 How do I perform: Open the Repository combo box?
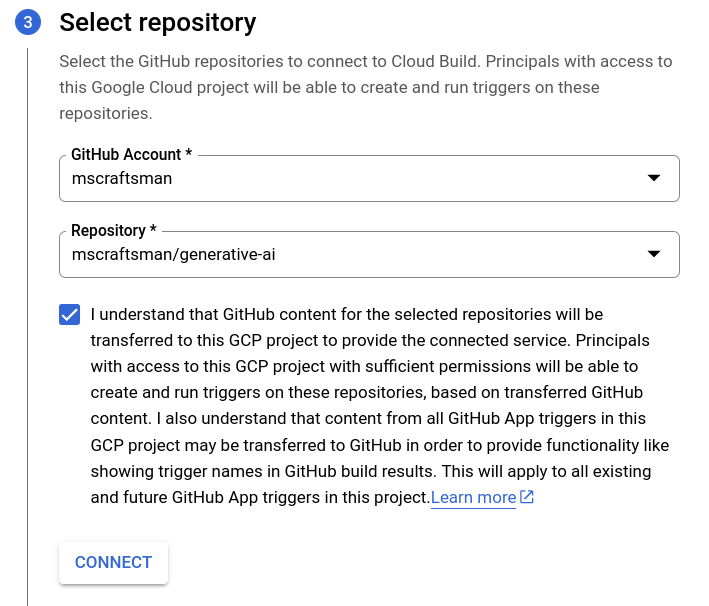point(369,254)
